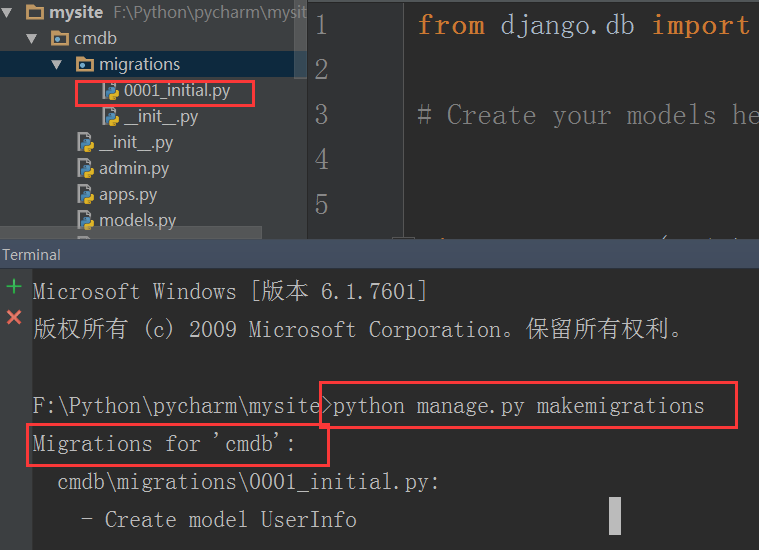Screen dimensions: 759x550
Task: Collapse the migrations folder tree arrow
Action: [59, 65]
